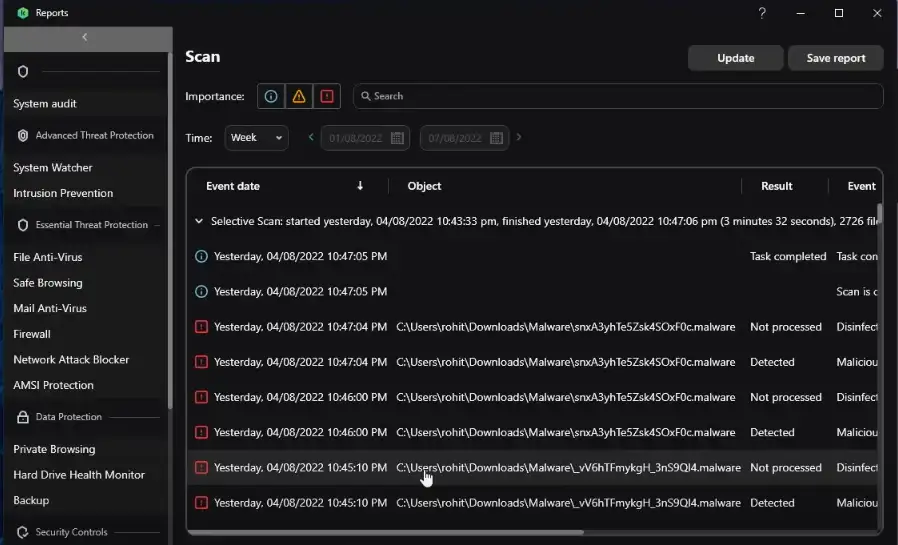The width and height of the screenshot is (898, 545).
Task: Click the help question mark icon
Action: point(762,13)
